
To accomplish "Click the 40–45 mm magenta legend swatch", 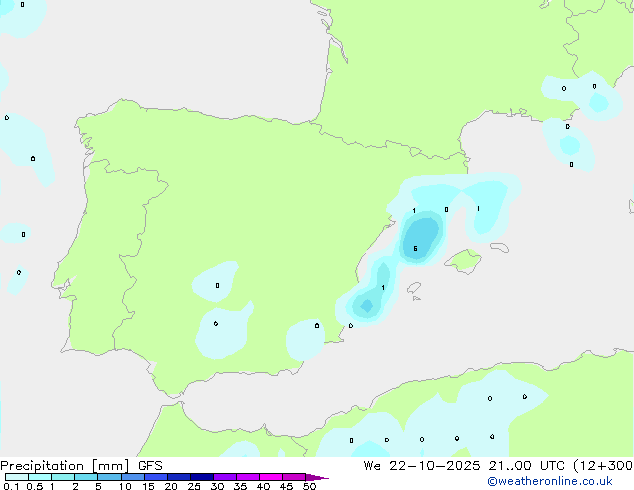I will pyautogui.click(x=271, y=477).
